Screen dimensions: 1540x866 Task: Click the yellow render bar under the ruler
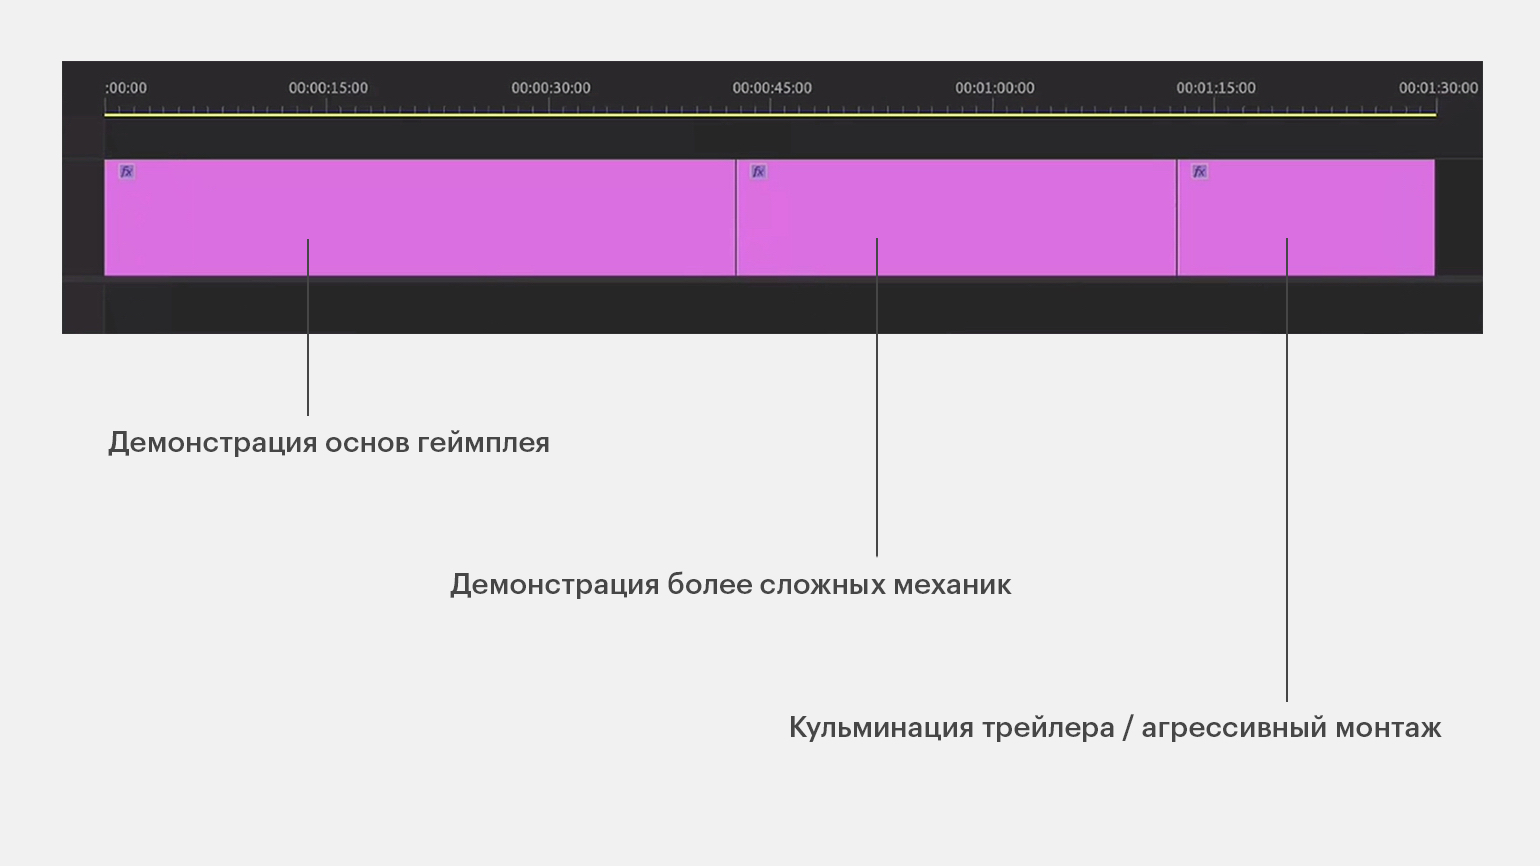(x=770, y=115)
